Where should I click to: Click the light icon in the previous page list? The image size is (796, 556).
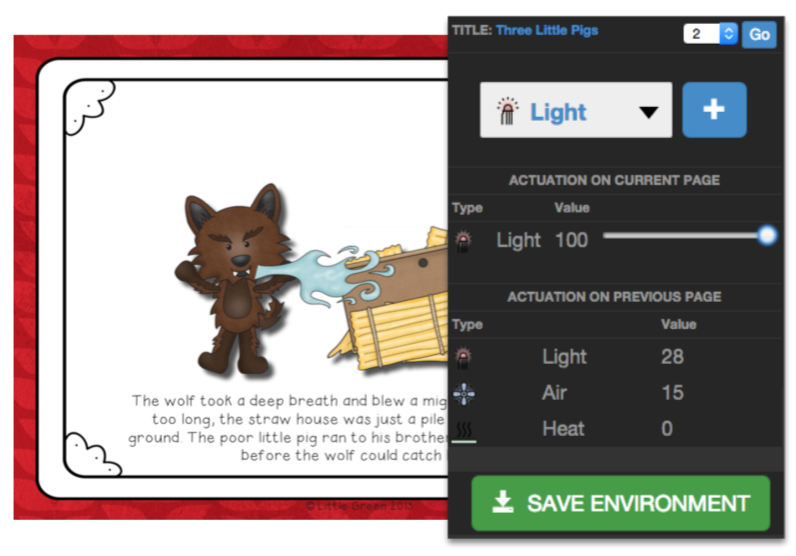pyautogui.click(x=463, y=357)
